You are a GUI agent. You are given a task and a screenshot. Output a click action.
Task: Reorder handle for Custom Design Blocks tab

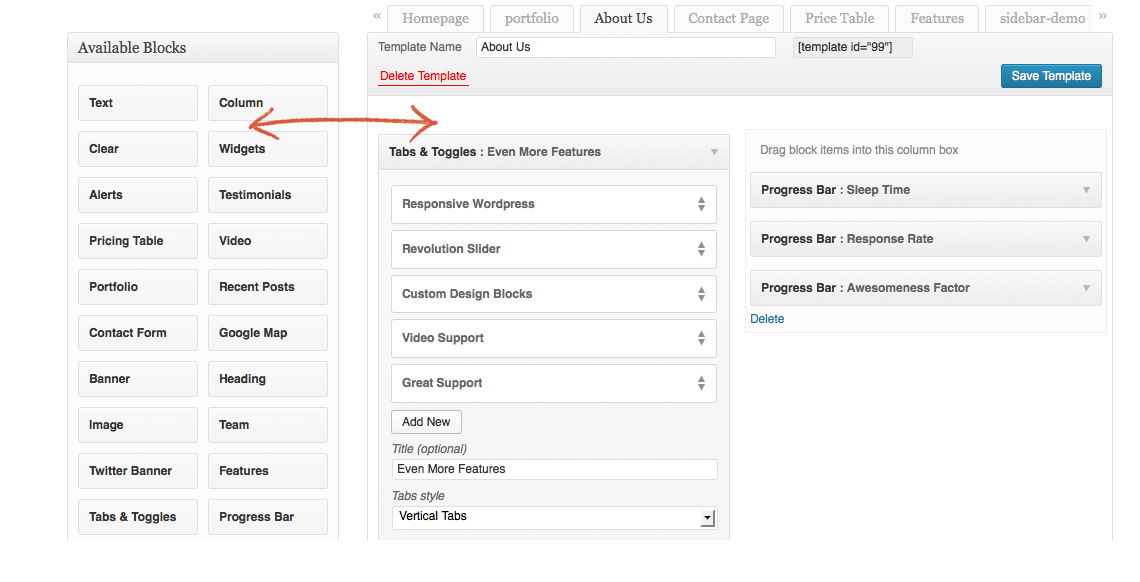click(x=701, y=294)
